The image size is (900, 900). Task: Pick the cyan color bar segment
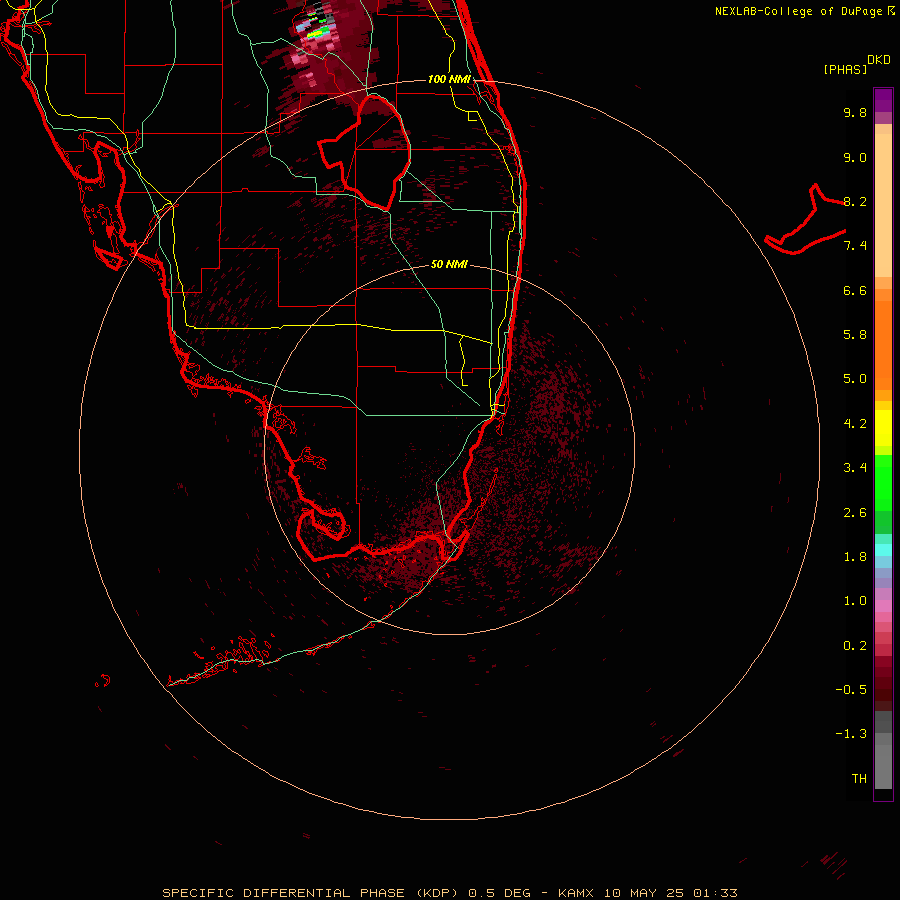click(x=883, y=550)
